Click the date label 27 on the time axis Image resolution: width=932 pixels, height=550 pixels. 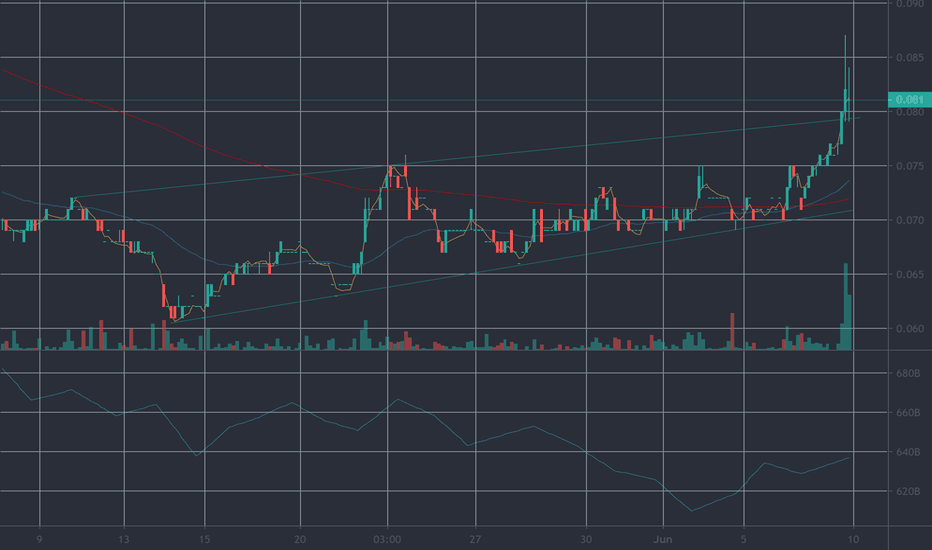coord(475,539)
